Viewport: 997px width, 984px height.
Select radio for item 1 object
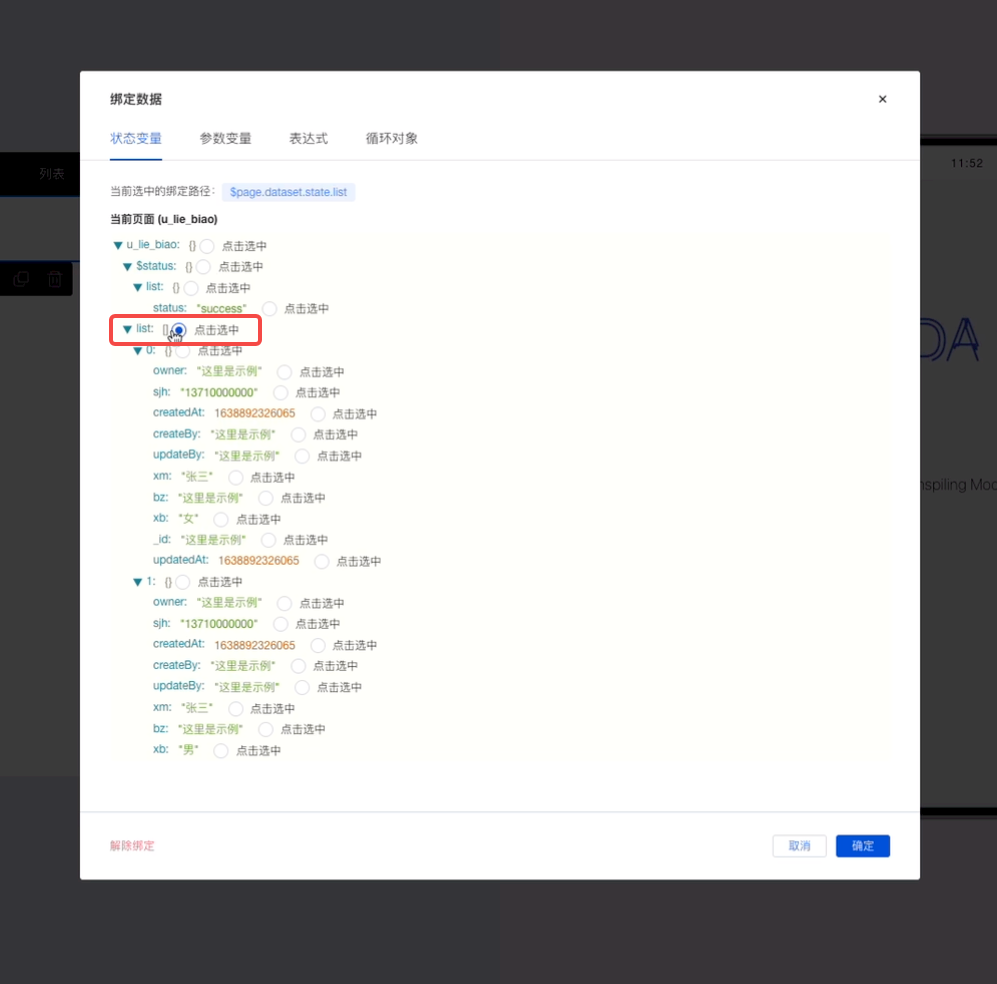tap(182, 582)
